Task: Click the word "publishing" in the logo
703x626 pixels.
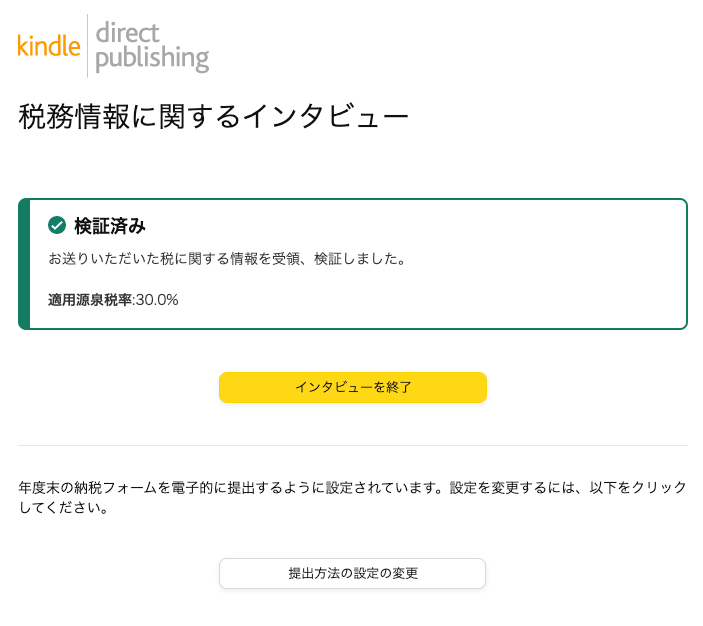Action: click(x=152, y=58)
